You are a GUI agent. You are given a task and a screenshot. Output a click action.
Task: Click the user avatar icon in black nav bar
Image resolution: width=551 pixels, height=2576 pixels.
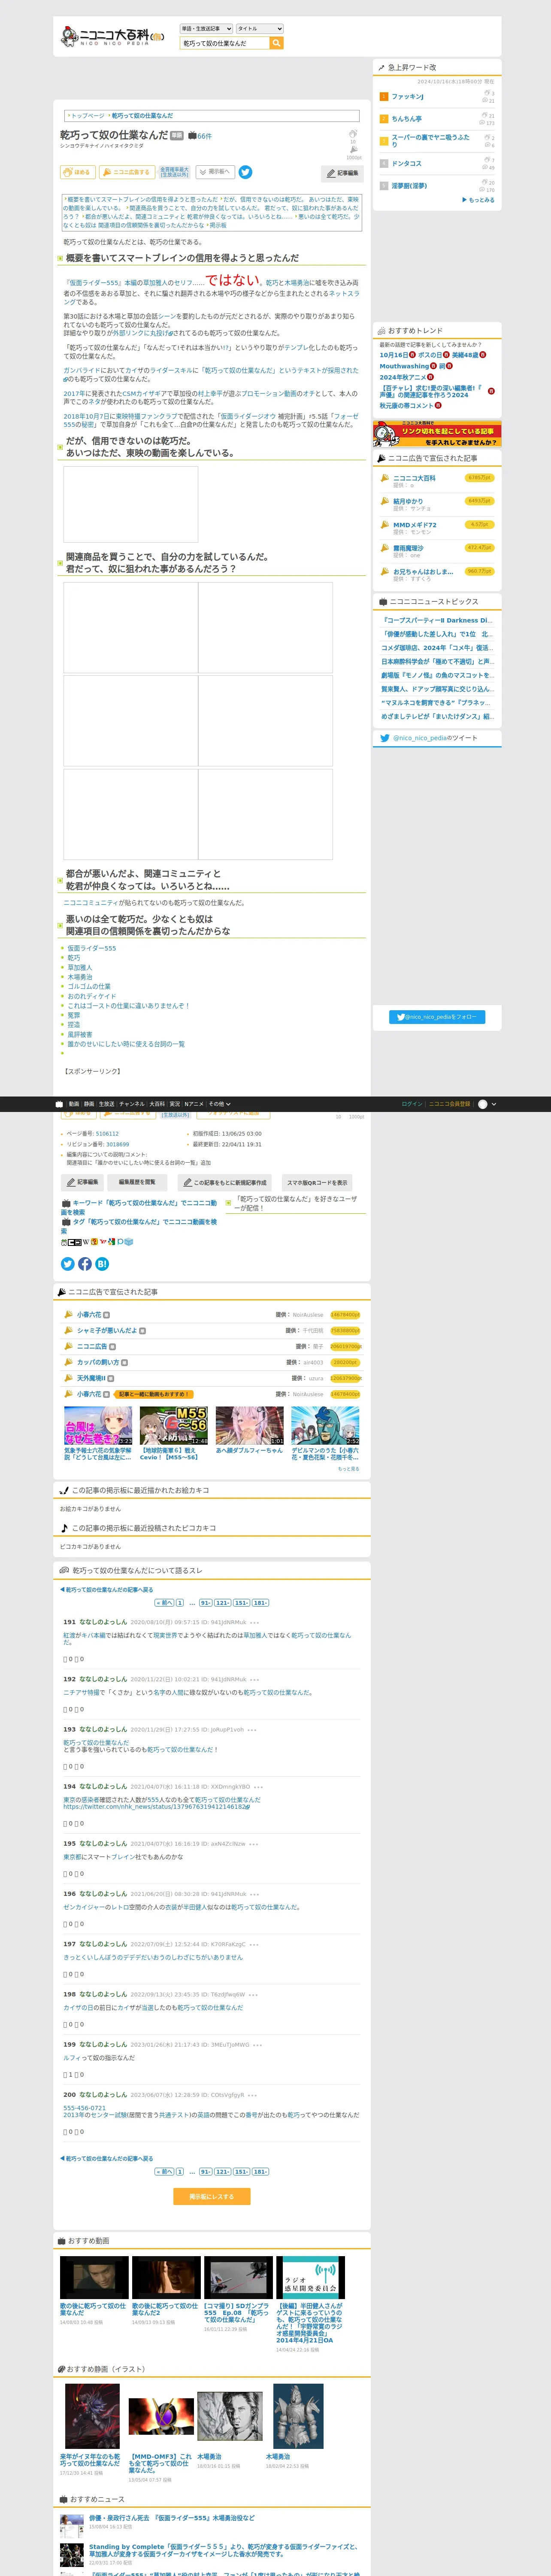(483, 1104)
